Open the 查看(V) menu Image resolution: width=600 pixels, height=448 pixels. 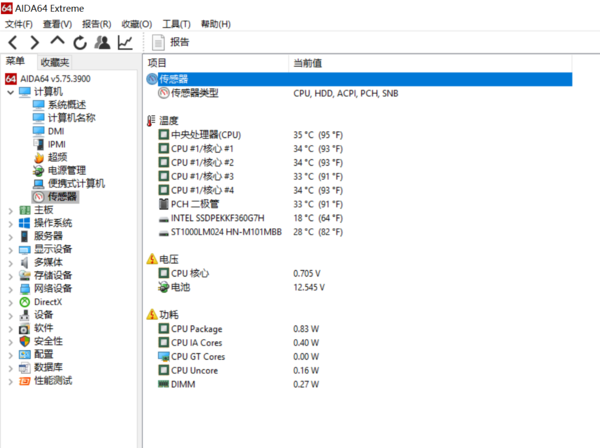[57, 24]
